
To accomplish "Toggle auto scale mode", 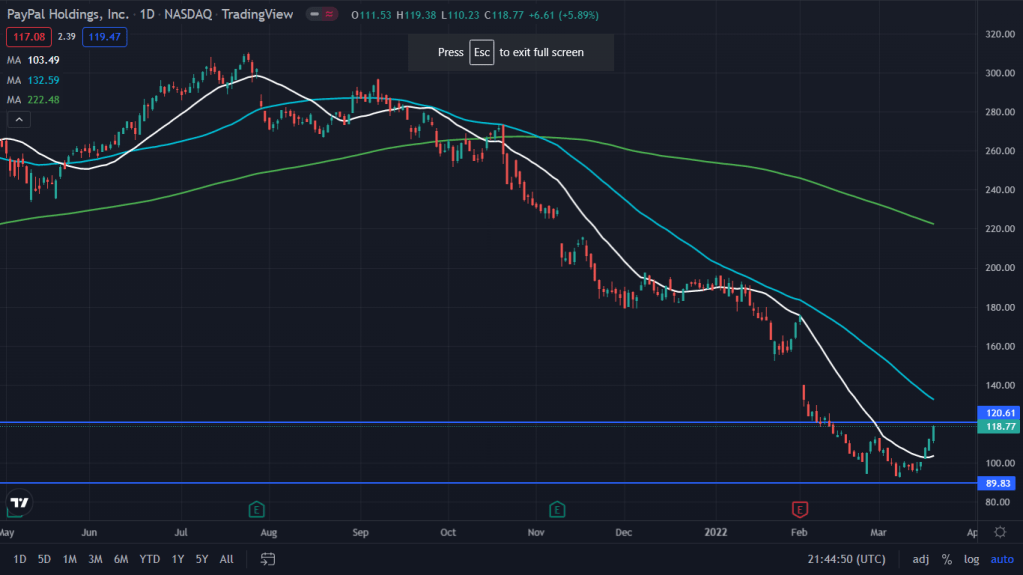I will (1001, 558).
